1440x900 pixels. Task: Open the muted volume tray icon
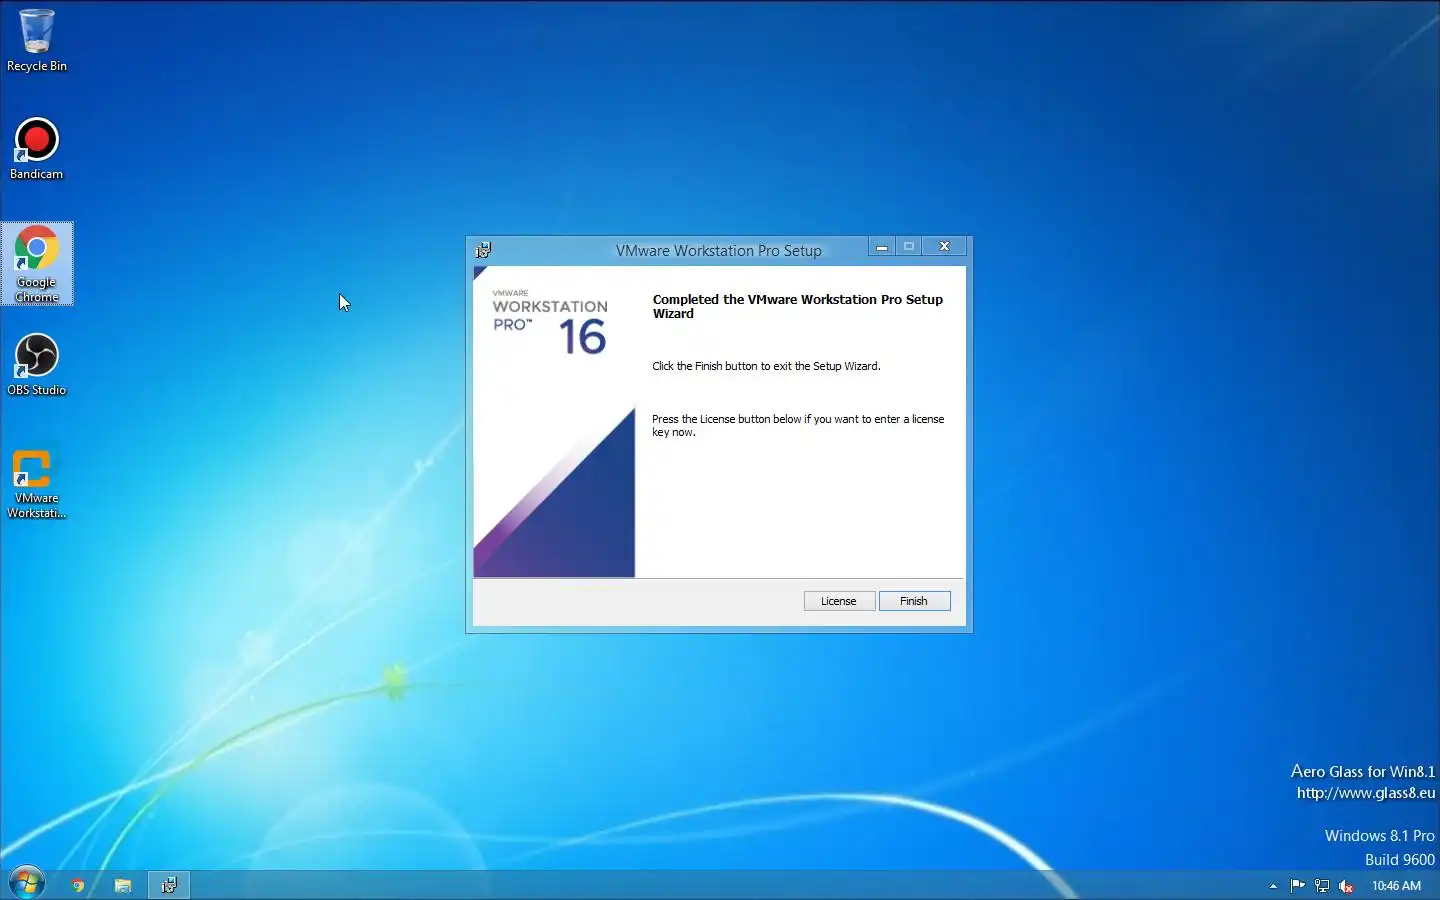[1346, 886]
